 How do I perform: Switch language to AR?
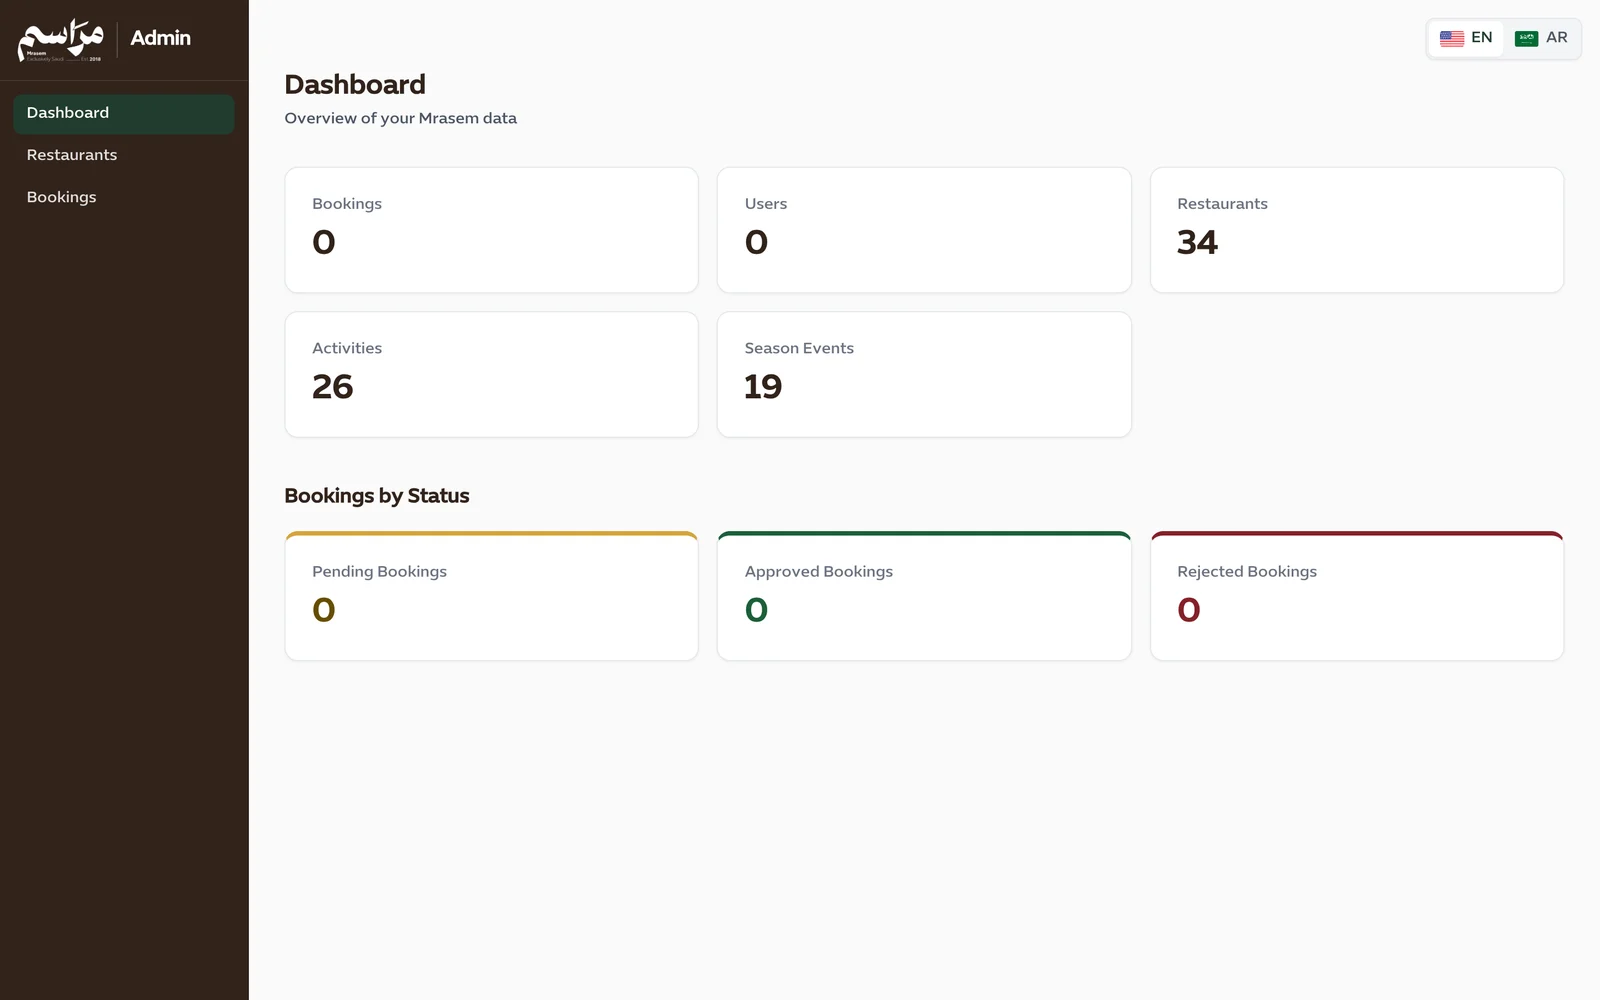pyautogui.click(x=1541, y=38)
